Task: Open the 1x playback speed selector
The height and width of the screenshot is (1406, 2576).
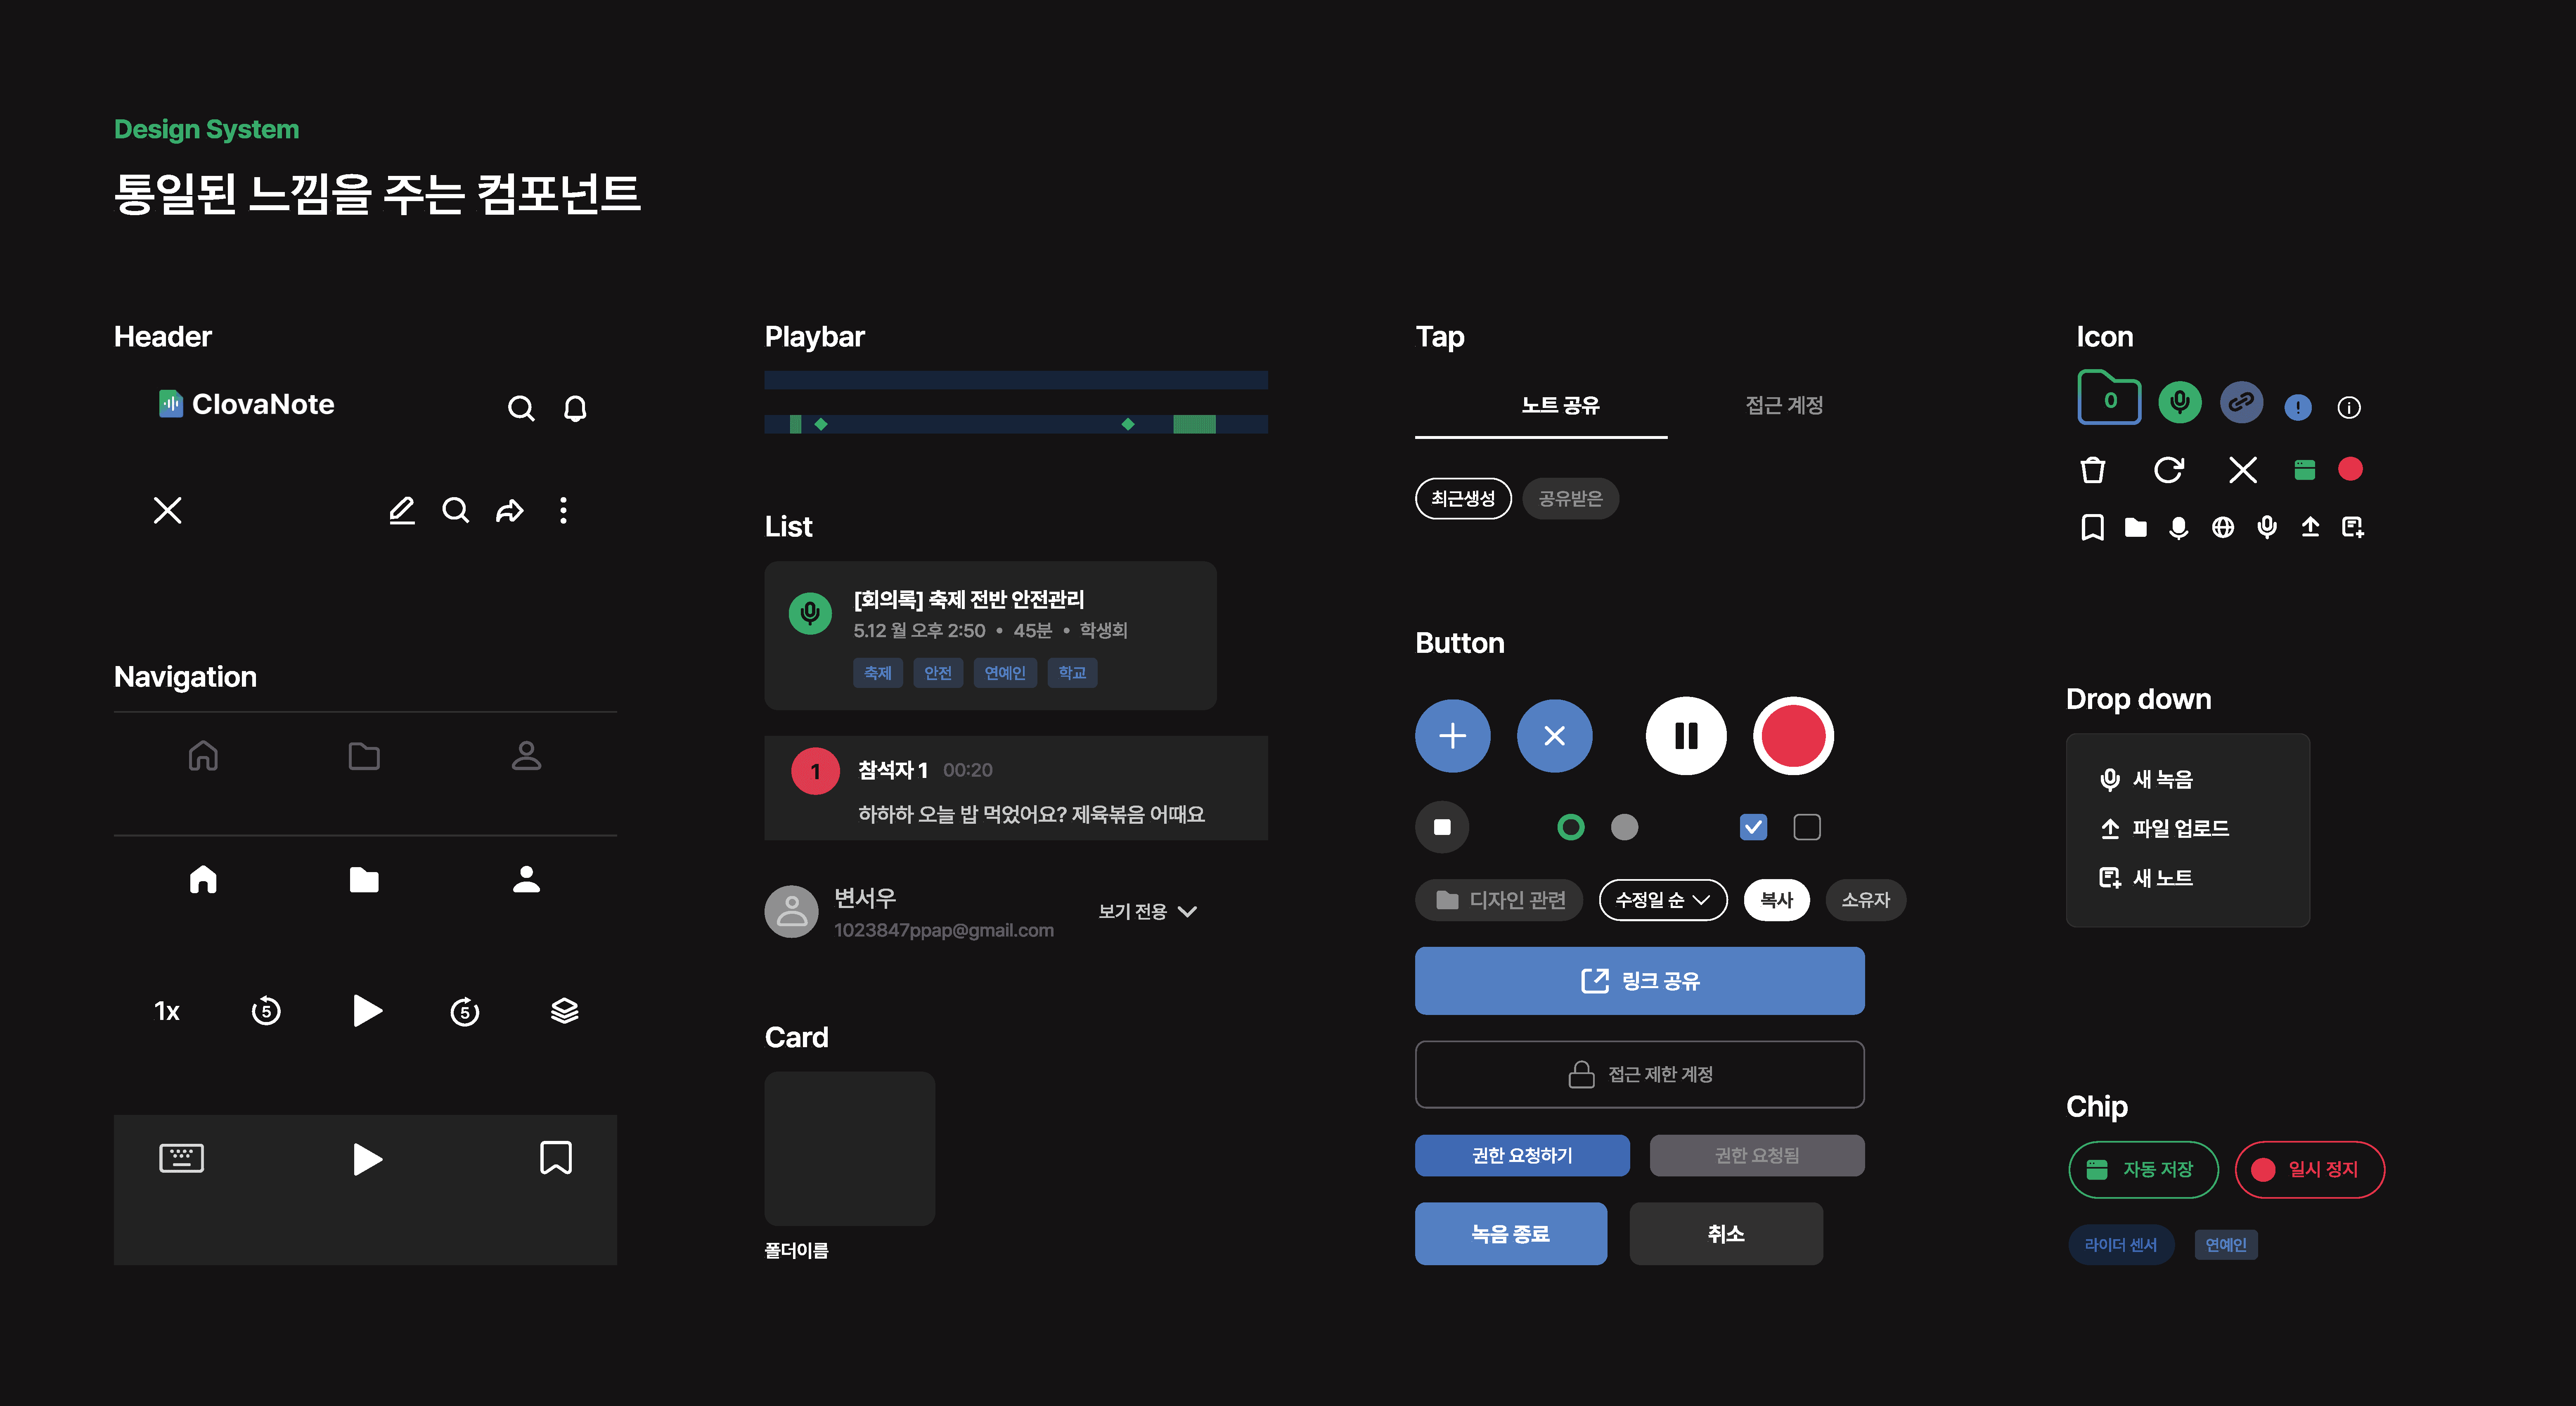Action: pos(167,1011)
